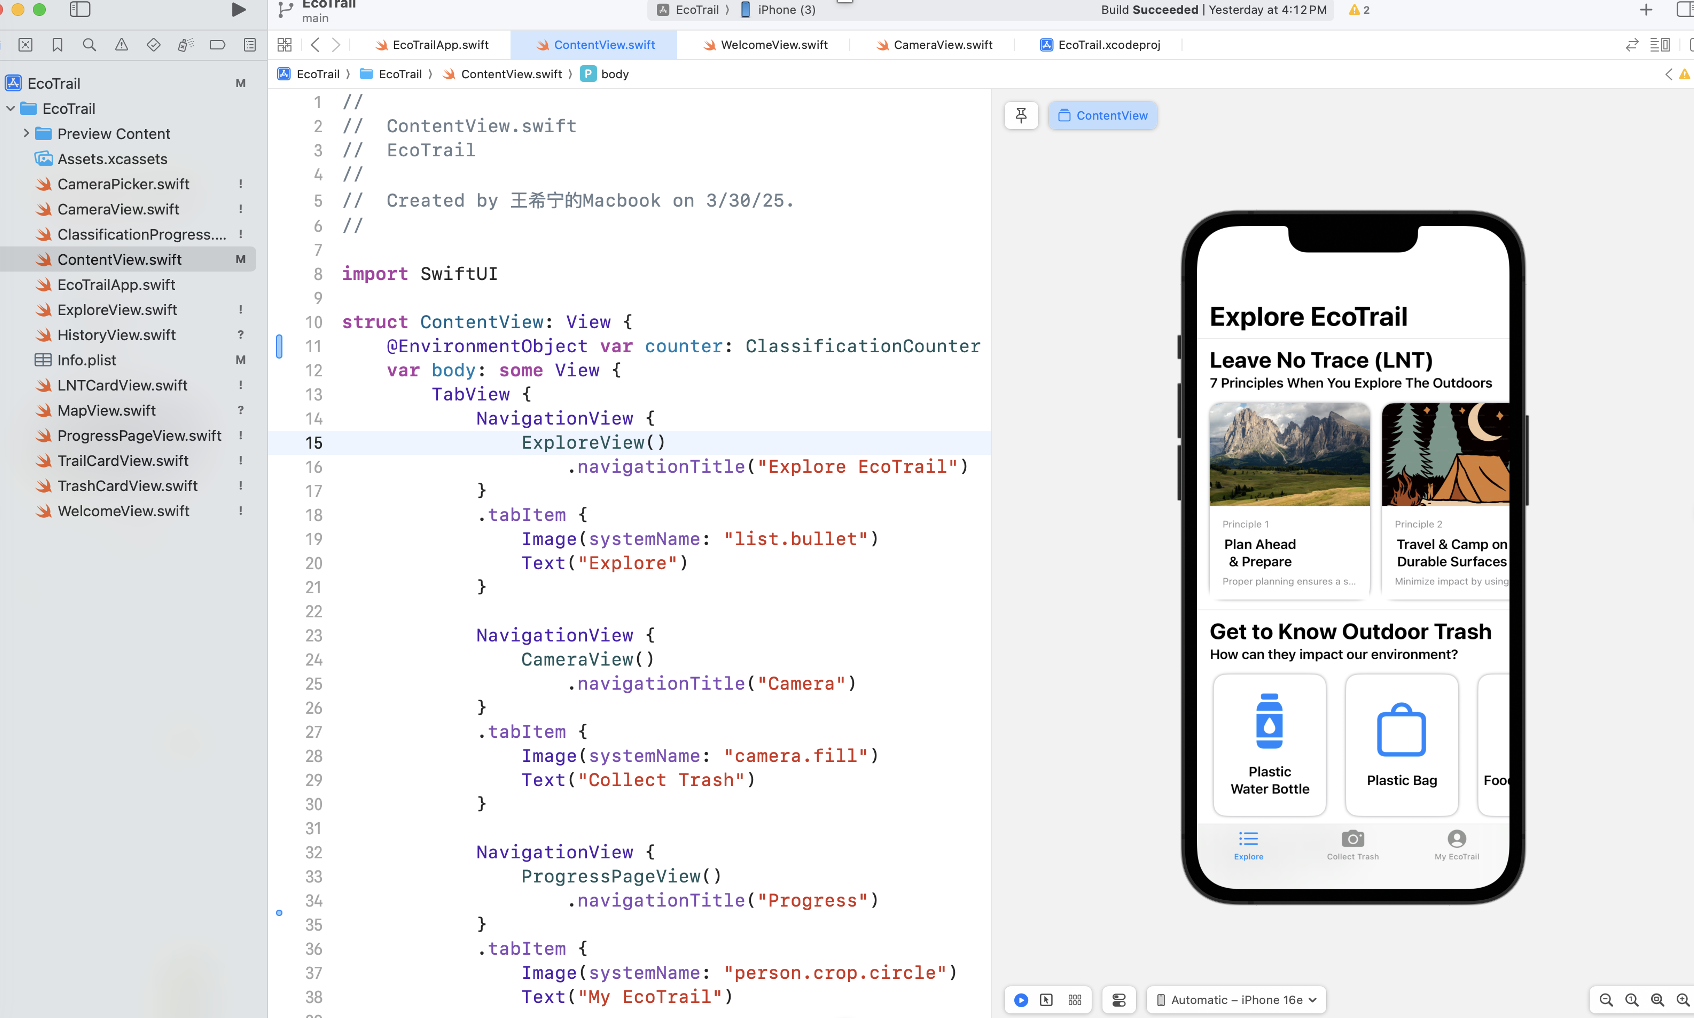The image size is (1694, 1018).
Task: Open the preview device settings icon
Action: (1119, 1000)
